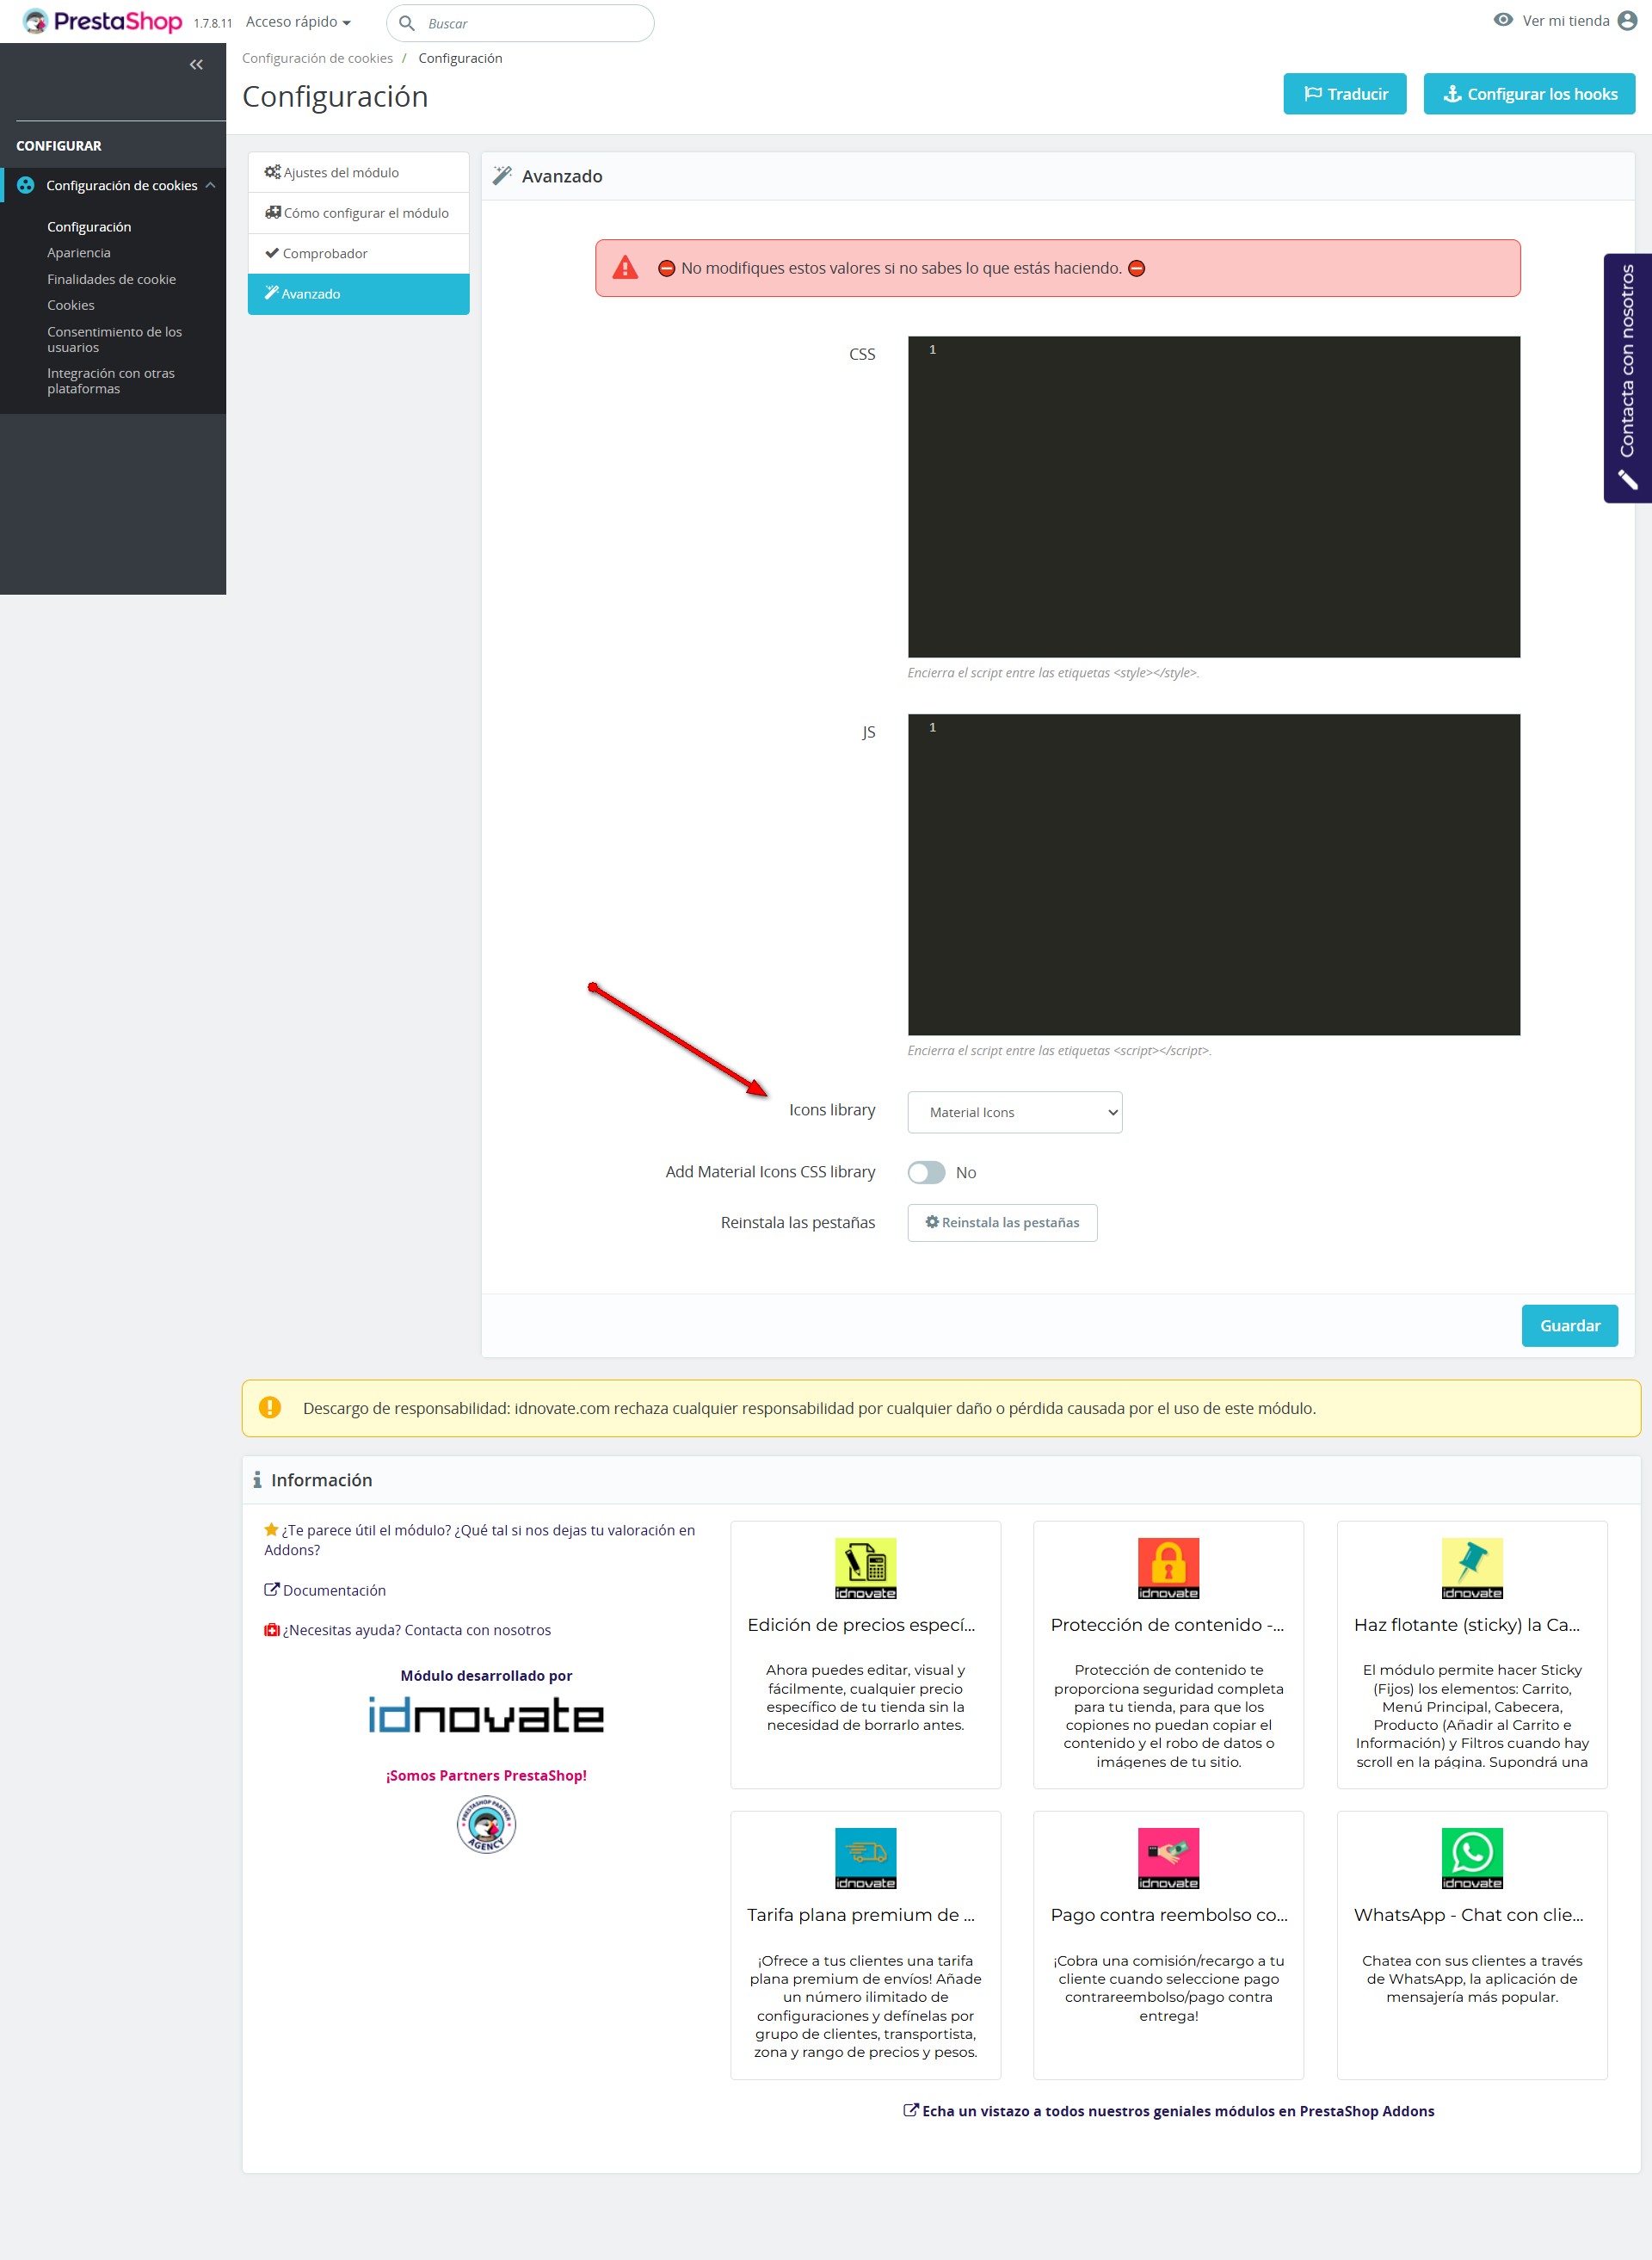Click into the Buscar search field

pyautogui.click(x=530, y=23)
